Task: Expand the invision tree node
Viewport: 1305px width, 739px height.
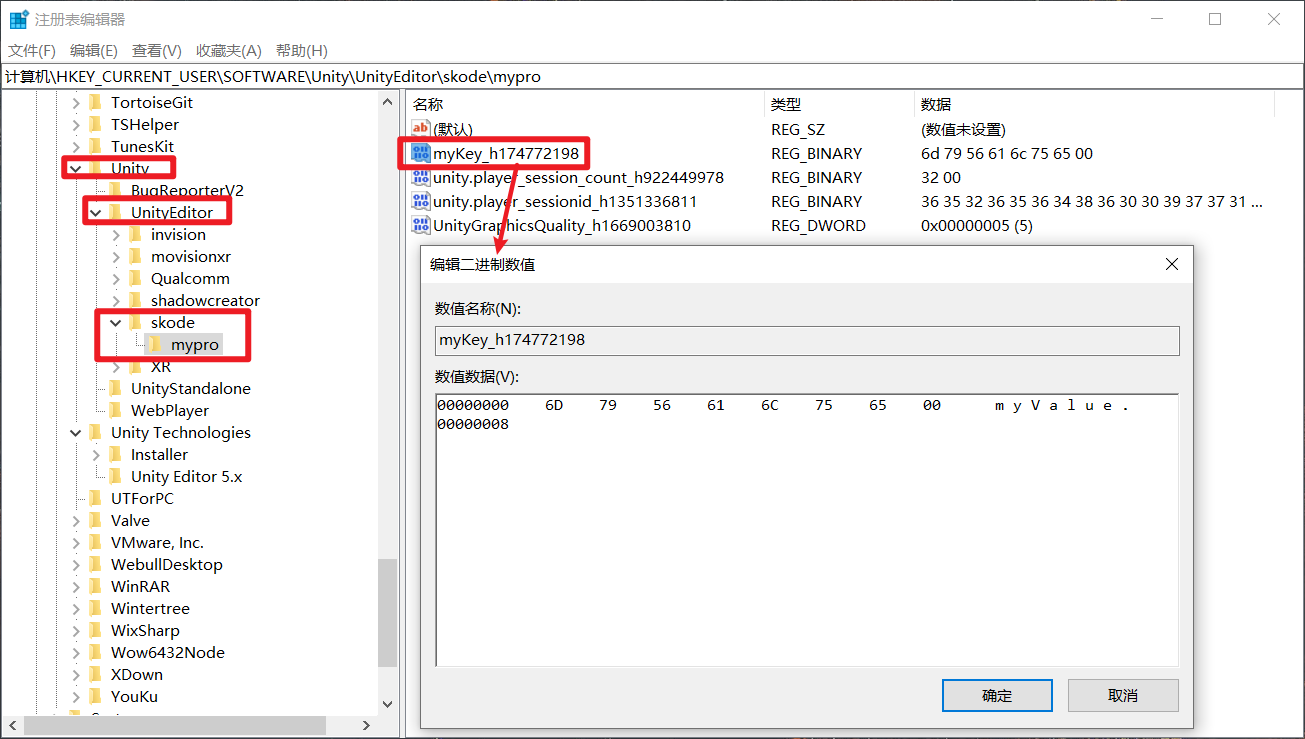Action: click(116, 234)
